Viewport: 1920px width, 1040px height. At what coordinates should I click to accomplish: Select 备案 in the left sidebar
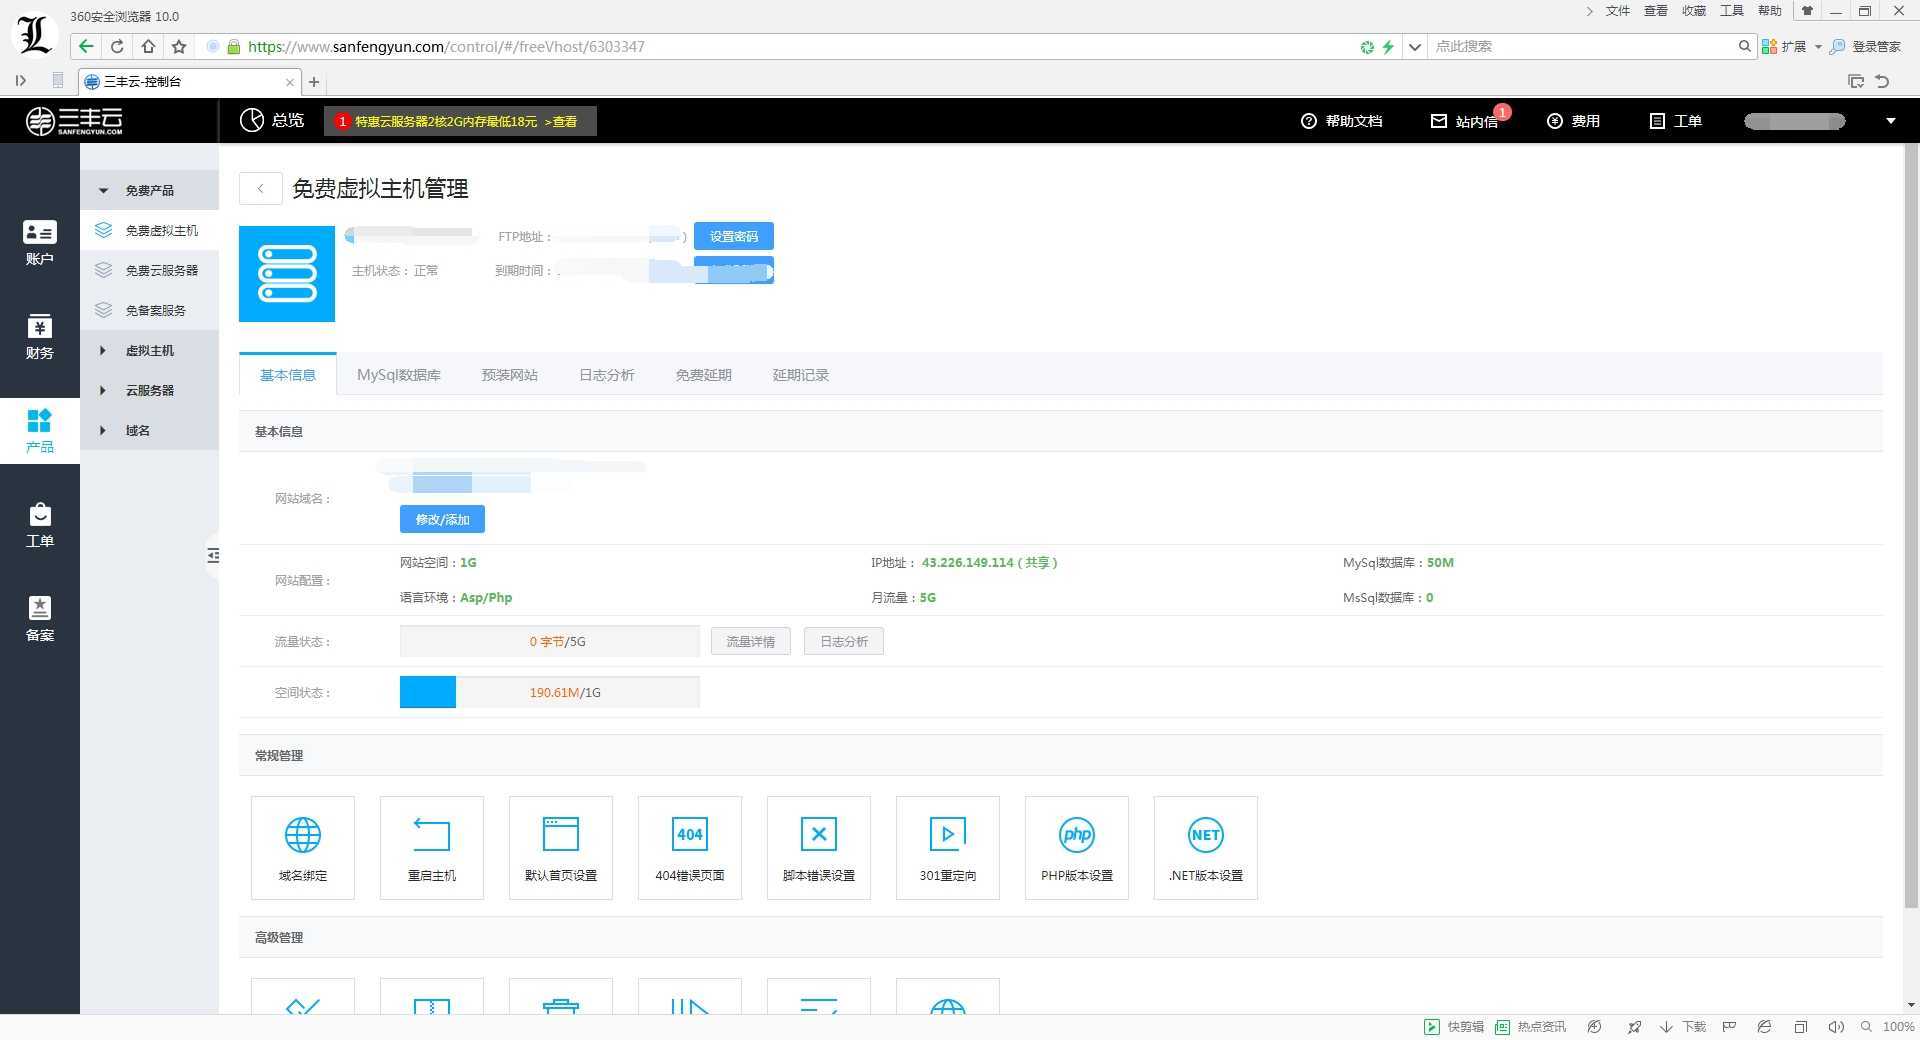click(40, 619)
